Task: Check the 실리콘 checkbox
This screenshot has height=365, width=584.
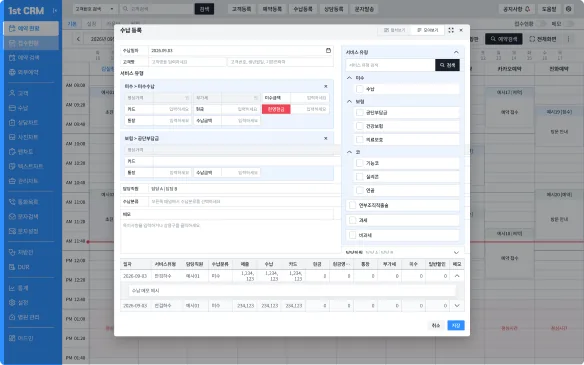Action: coord(359,177)
